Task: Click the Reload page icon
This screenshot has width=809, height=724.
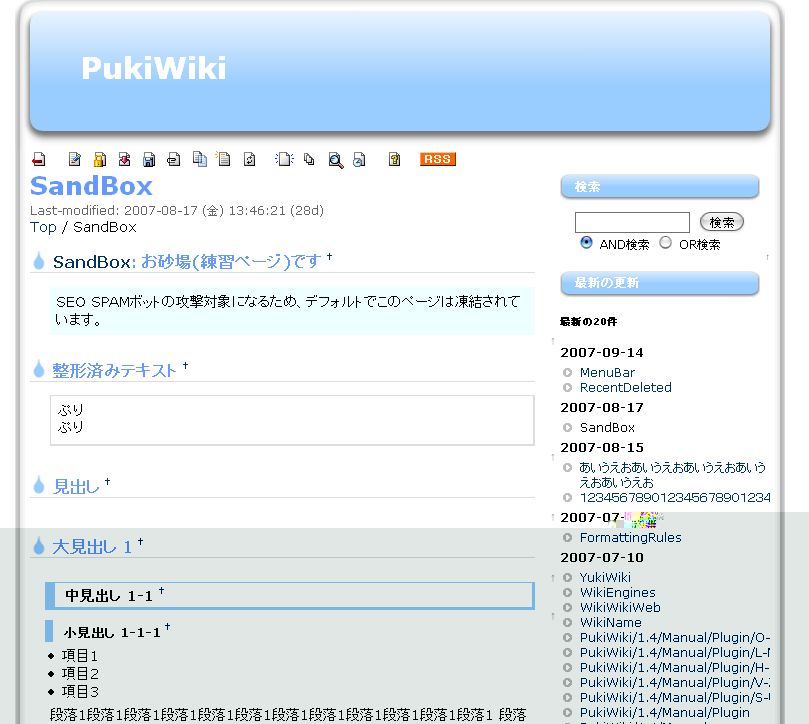Action: (250, 159)
